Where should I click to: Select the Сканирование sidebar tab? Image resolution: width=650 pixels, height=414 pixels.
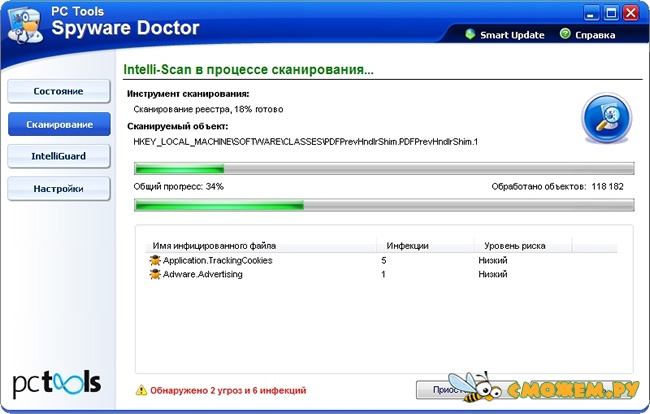tap(59, 124)
